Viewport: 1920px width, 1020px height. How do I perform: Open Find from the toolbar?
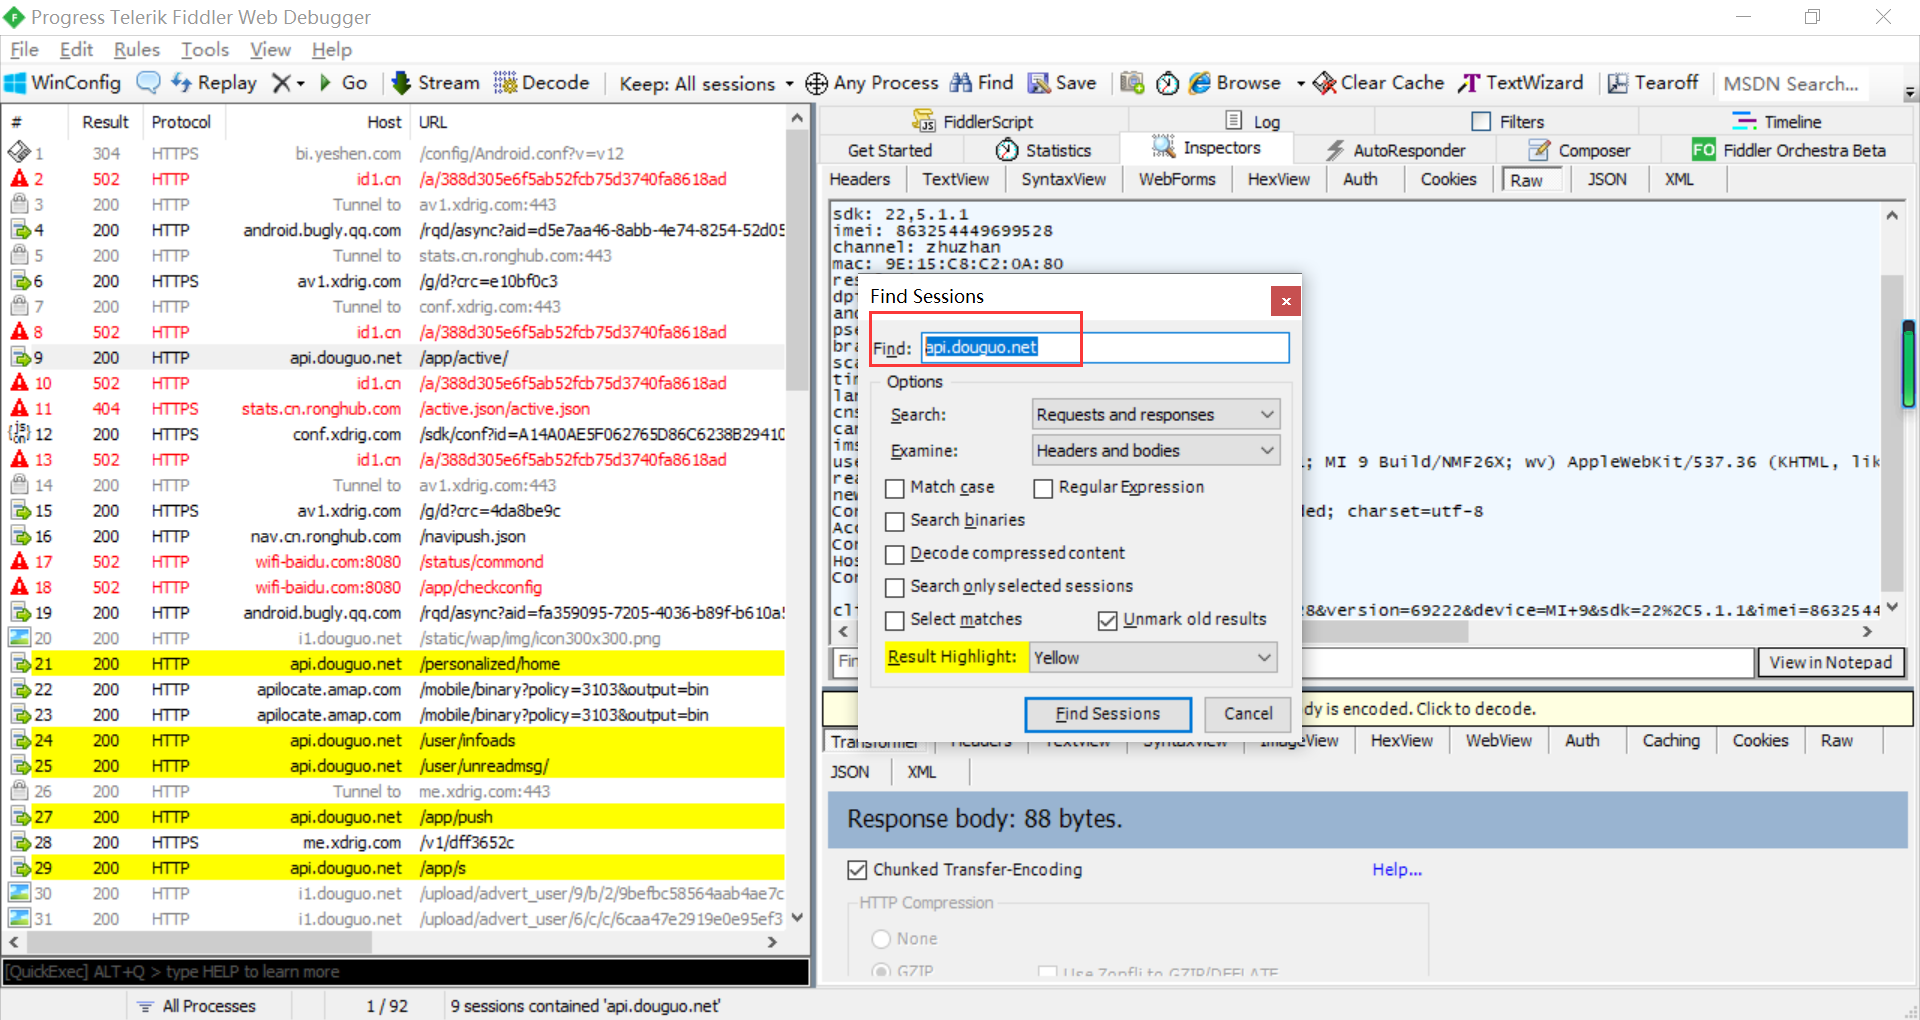tap(981, 83)
